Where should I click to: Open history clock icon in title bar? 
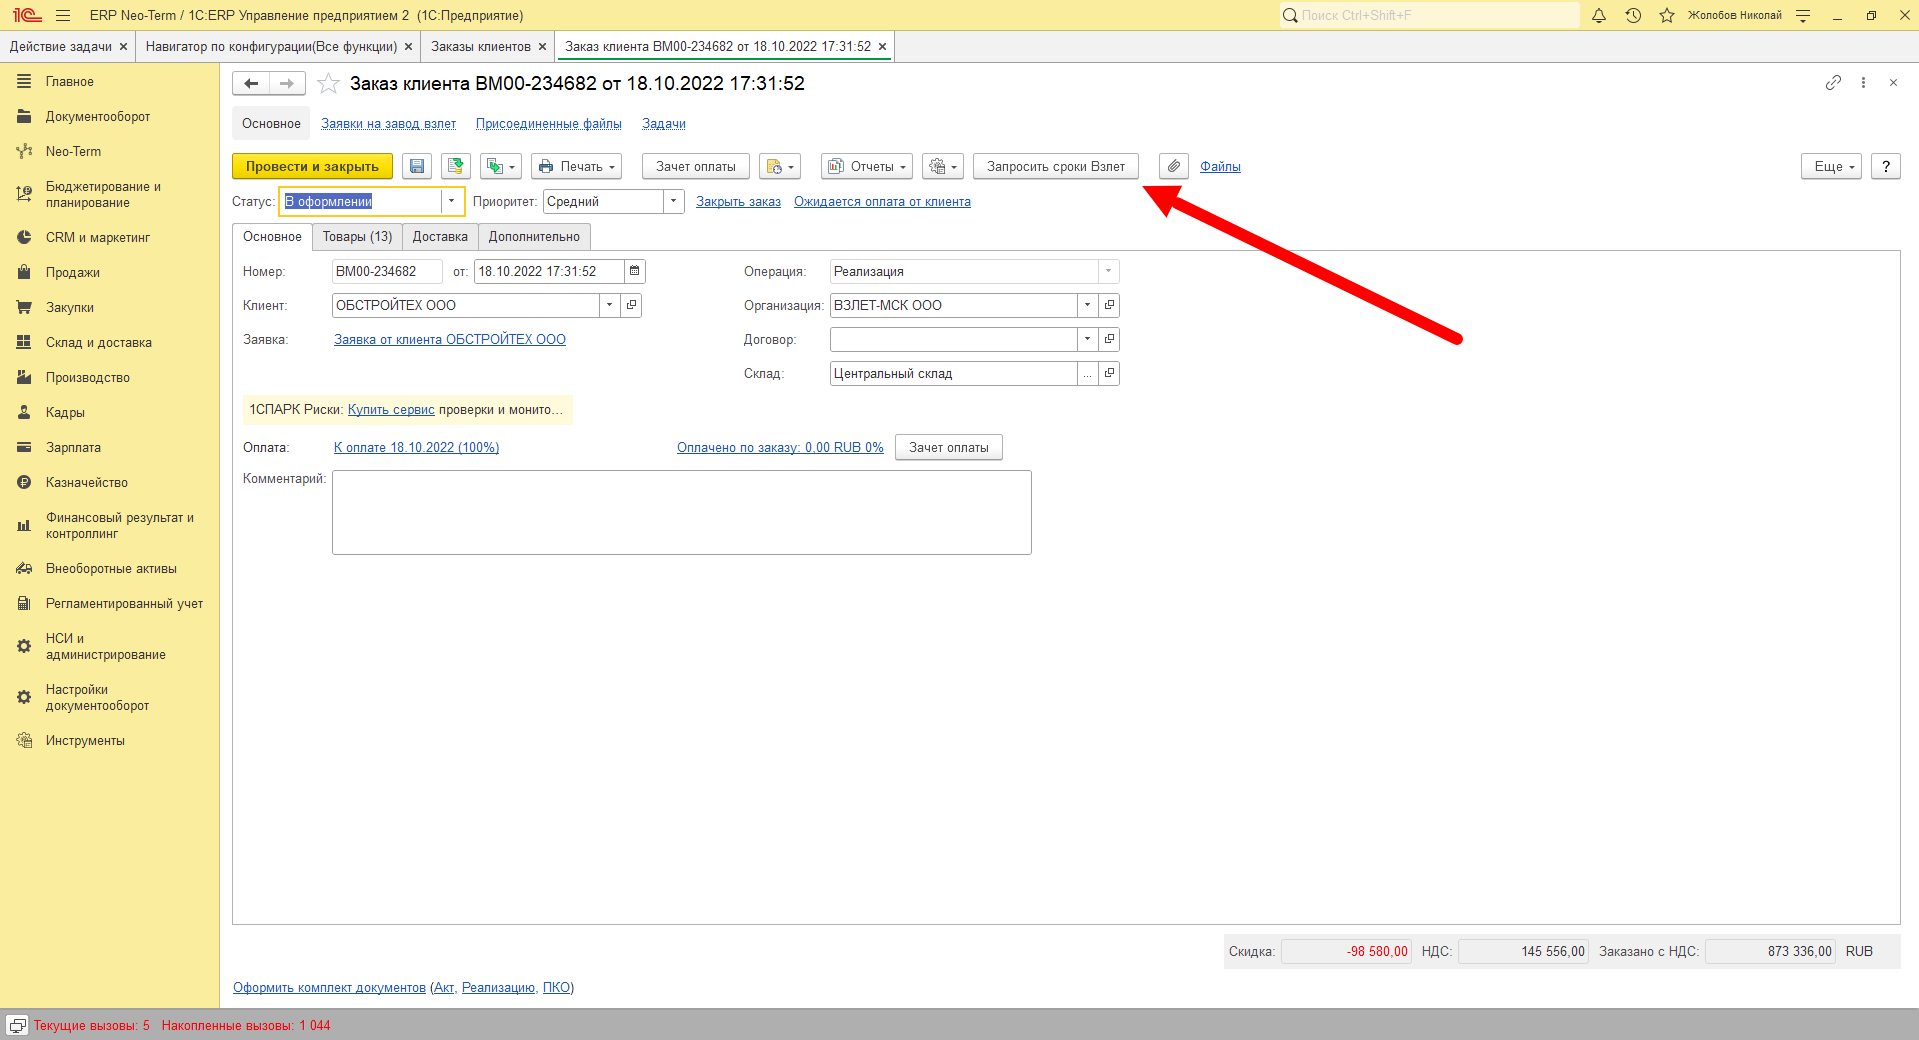click(1633, 15)
